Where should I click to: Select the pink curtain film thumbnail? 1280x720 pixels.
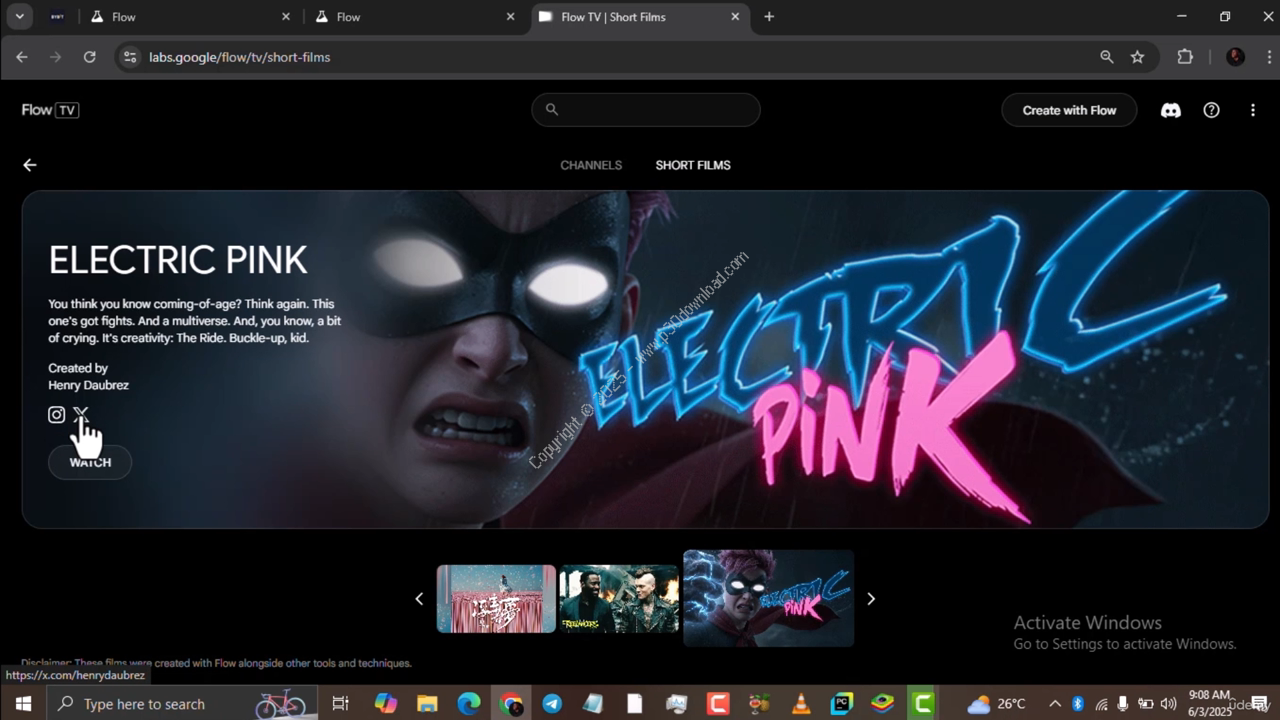496,598
